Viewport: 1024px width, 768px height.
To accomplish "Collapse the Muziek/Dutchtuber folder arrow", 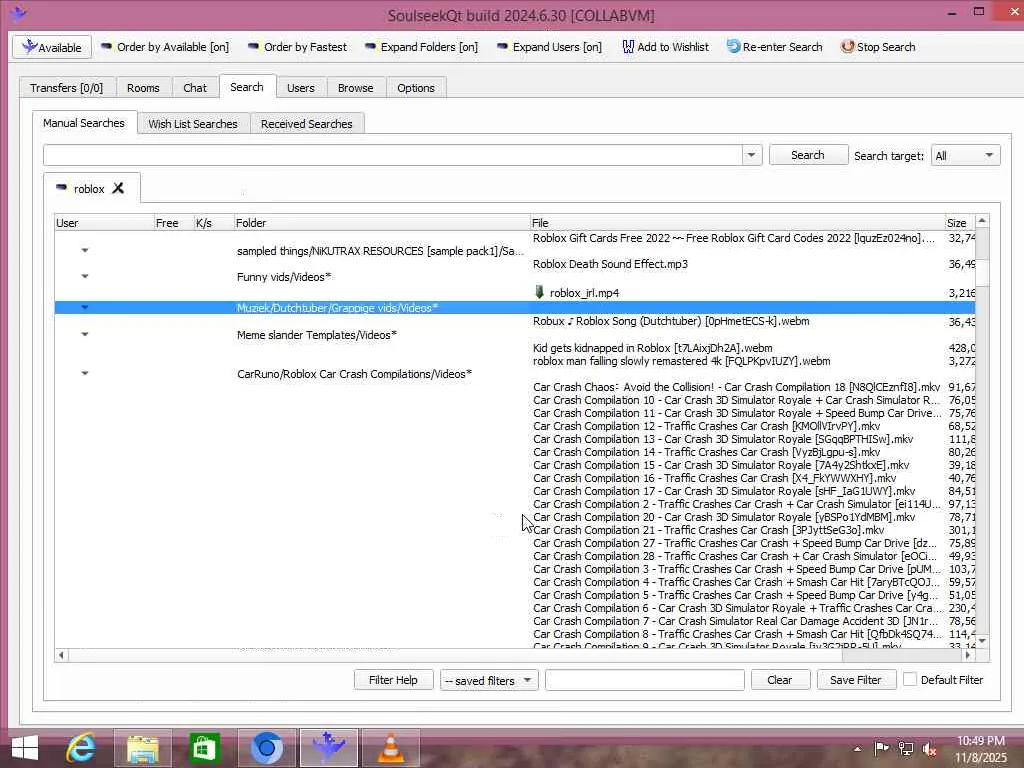I will pos(85,308).
